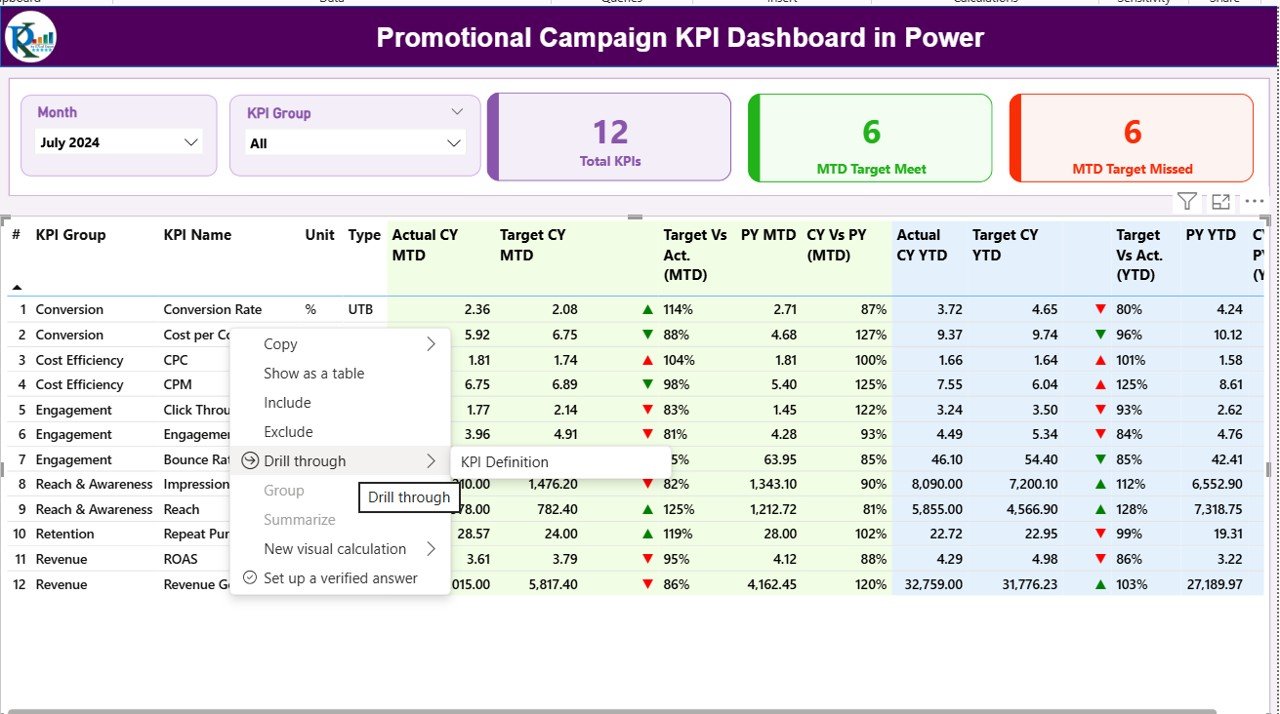
Task: Select the Set up a verified answer checkmark icon
Action: pyautogui.click(x=249, y=578)
